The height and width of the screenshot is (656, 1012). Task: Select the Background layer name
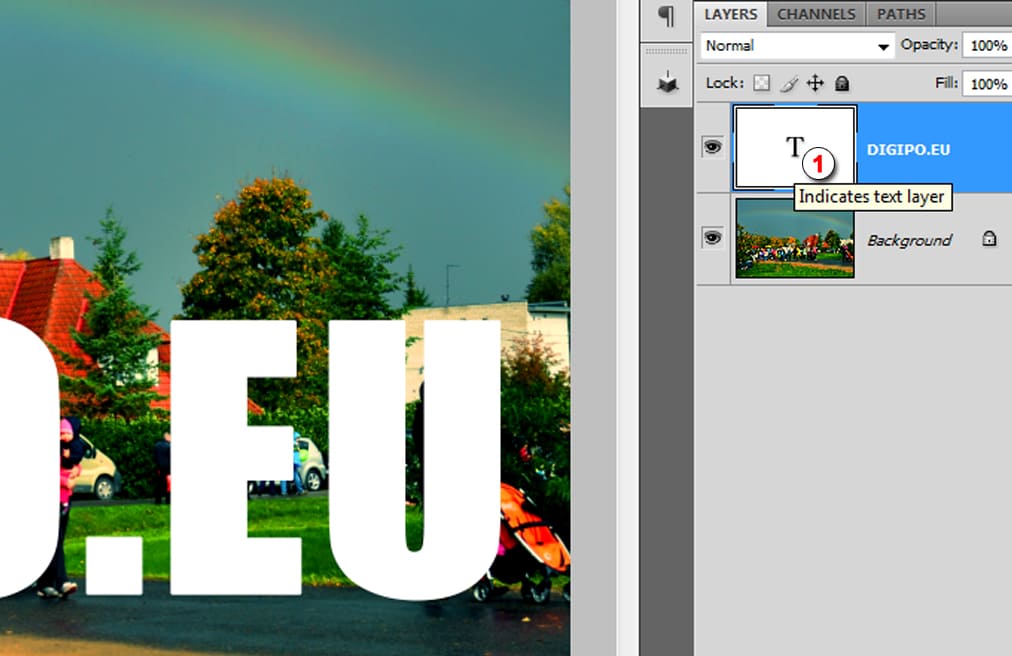[909, 240]
